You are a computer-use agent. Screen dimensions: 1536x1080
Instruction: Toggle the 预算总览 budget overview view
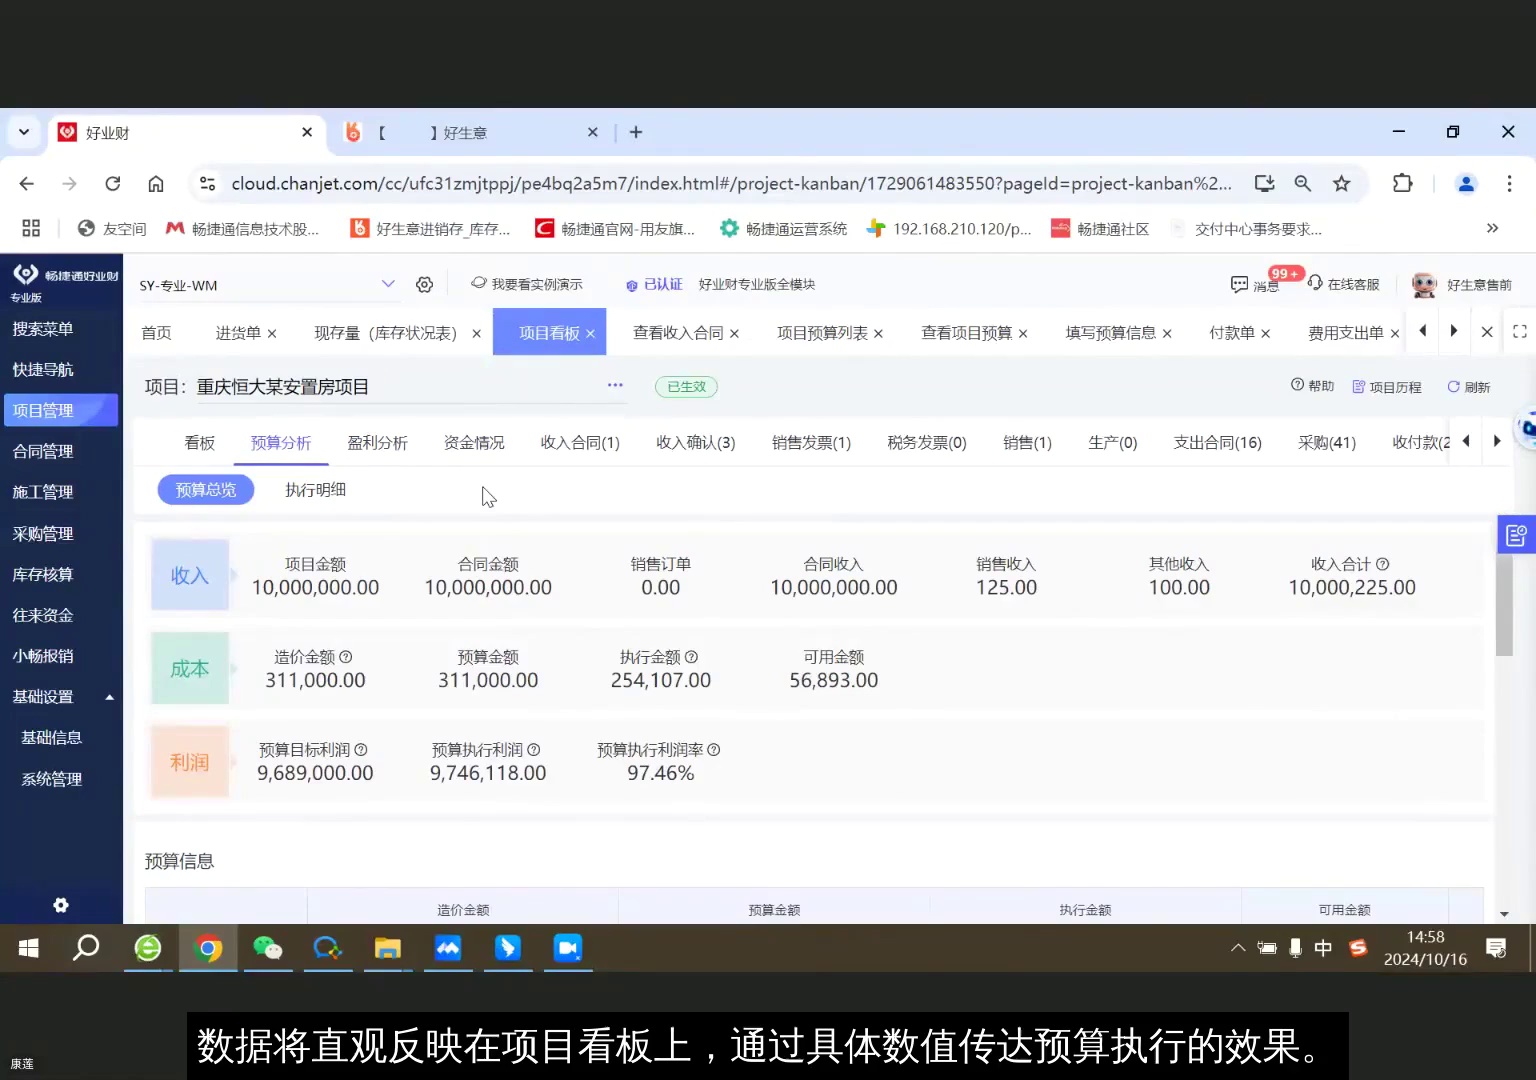click(205, 489)
